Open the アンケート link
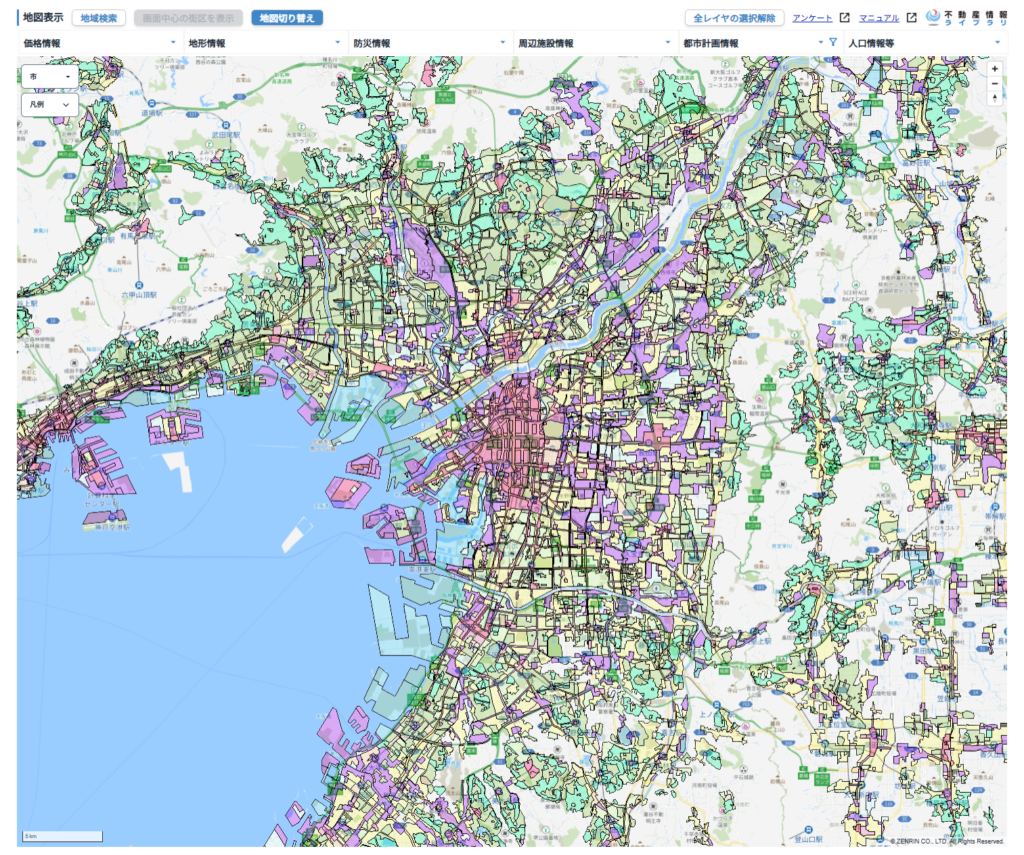1024x855 pixels. 811,18
